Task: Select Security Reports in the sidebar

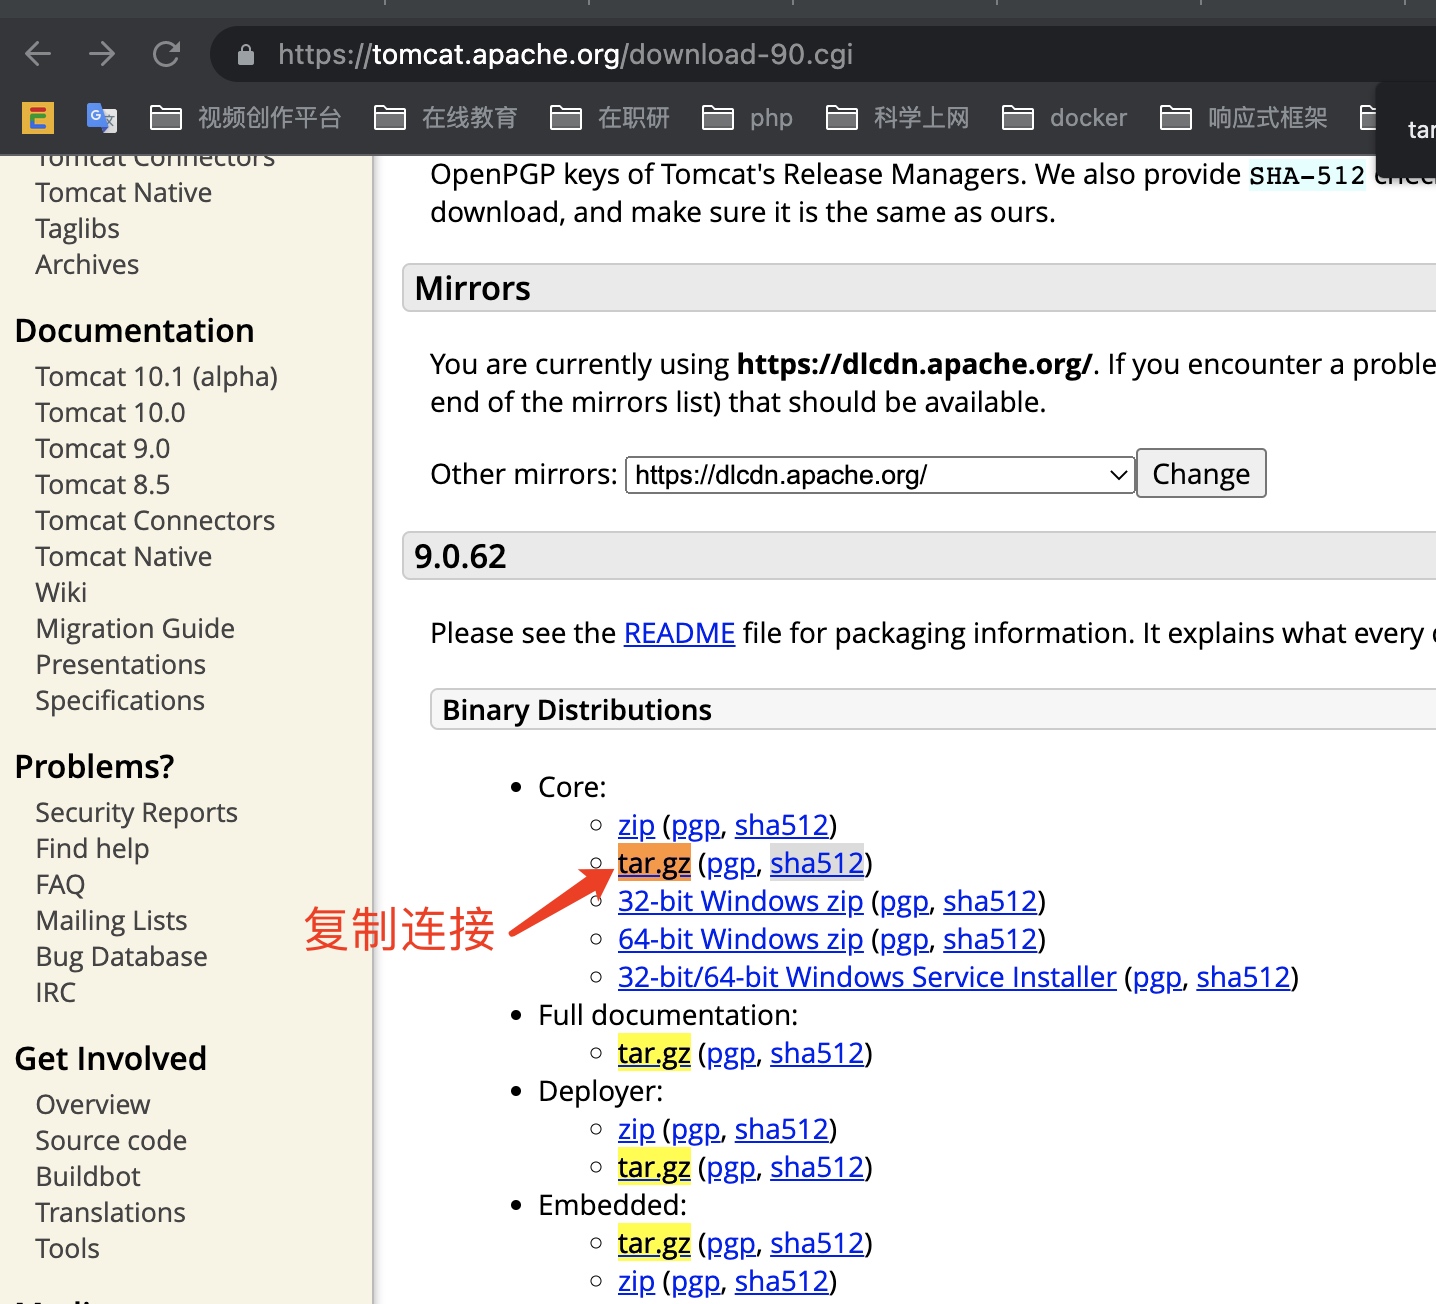Action: 137,813
